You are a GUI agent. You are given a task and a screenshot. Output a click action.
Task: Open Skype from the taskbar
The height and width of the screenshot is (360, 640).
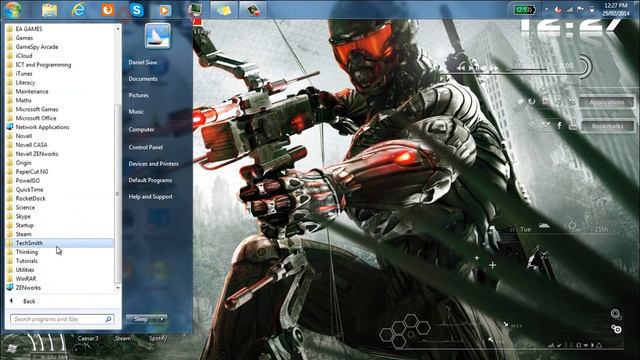tap(137, 10)
